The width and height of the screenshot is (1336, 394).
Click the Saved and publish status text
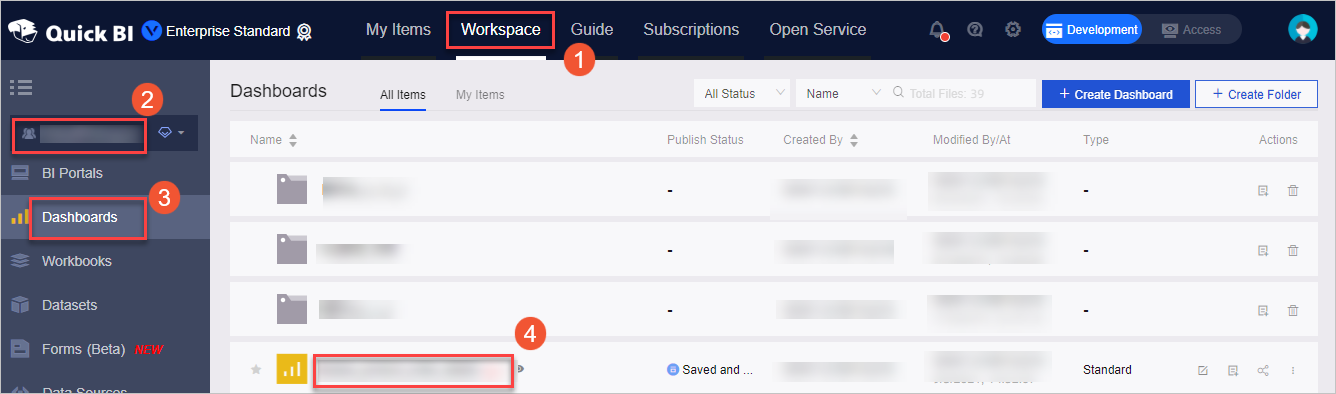pos(717,370)
